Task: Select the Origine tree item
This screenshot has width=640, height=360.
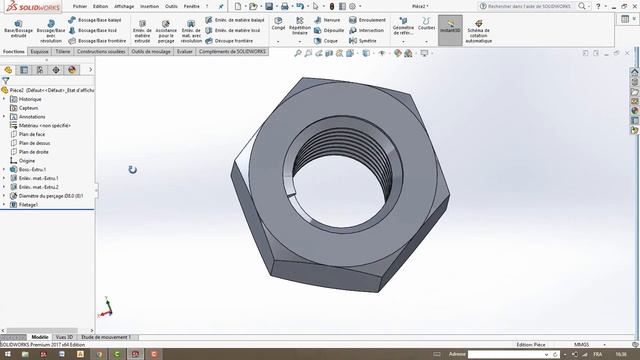Action: 27,161
